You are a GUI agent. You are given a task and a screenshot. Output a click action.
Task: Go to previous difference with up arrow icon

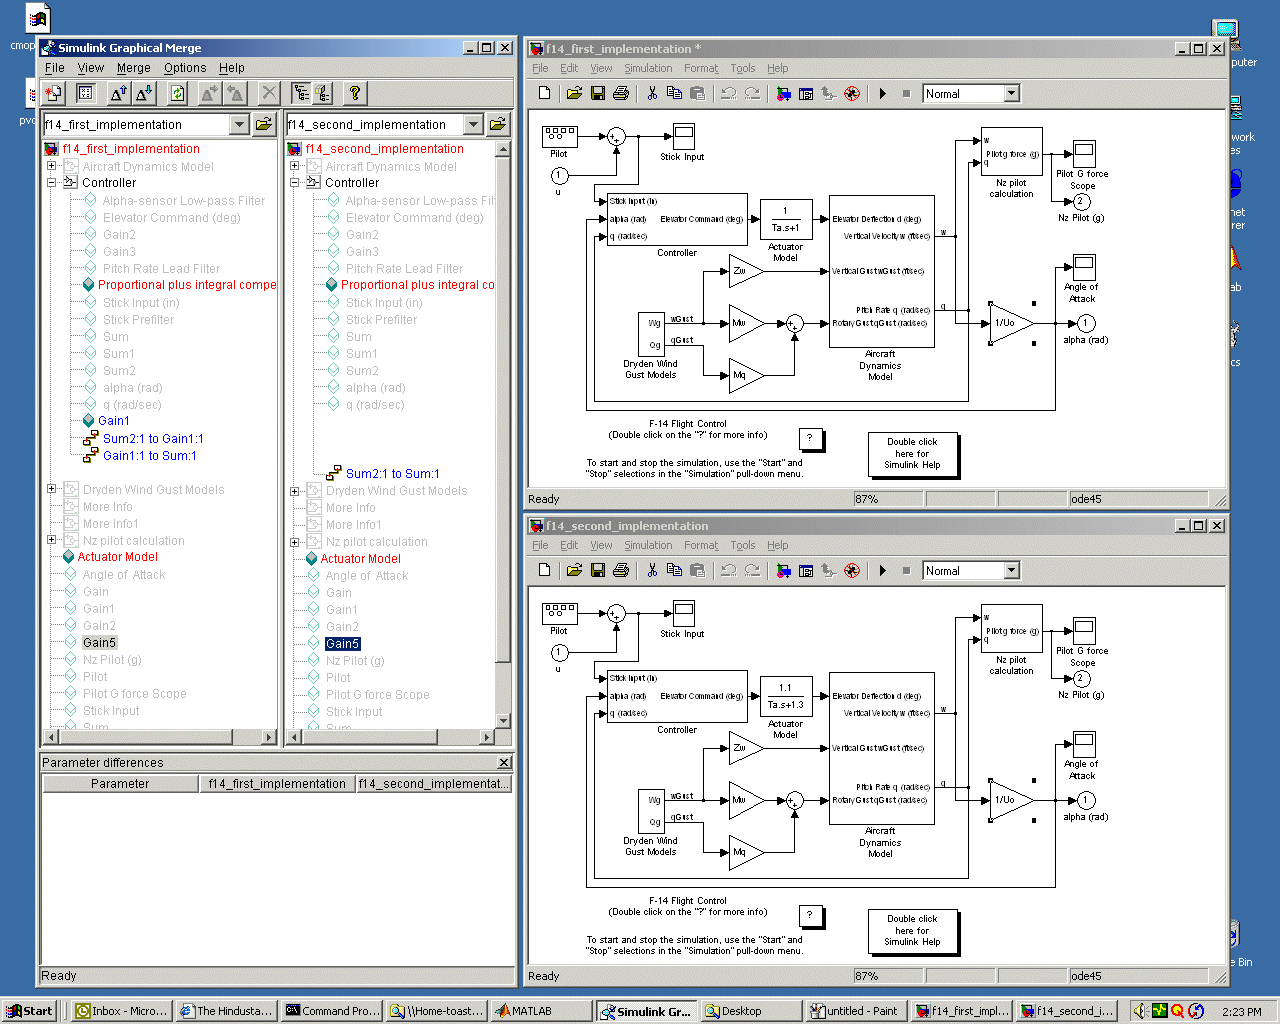pyautogui.click(x=118, y=93)
